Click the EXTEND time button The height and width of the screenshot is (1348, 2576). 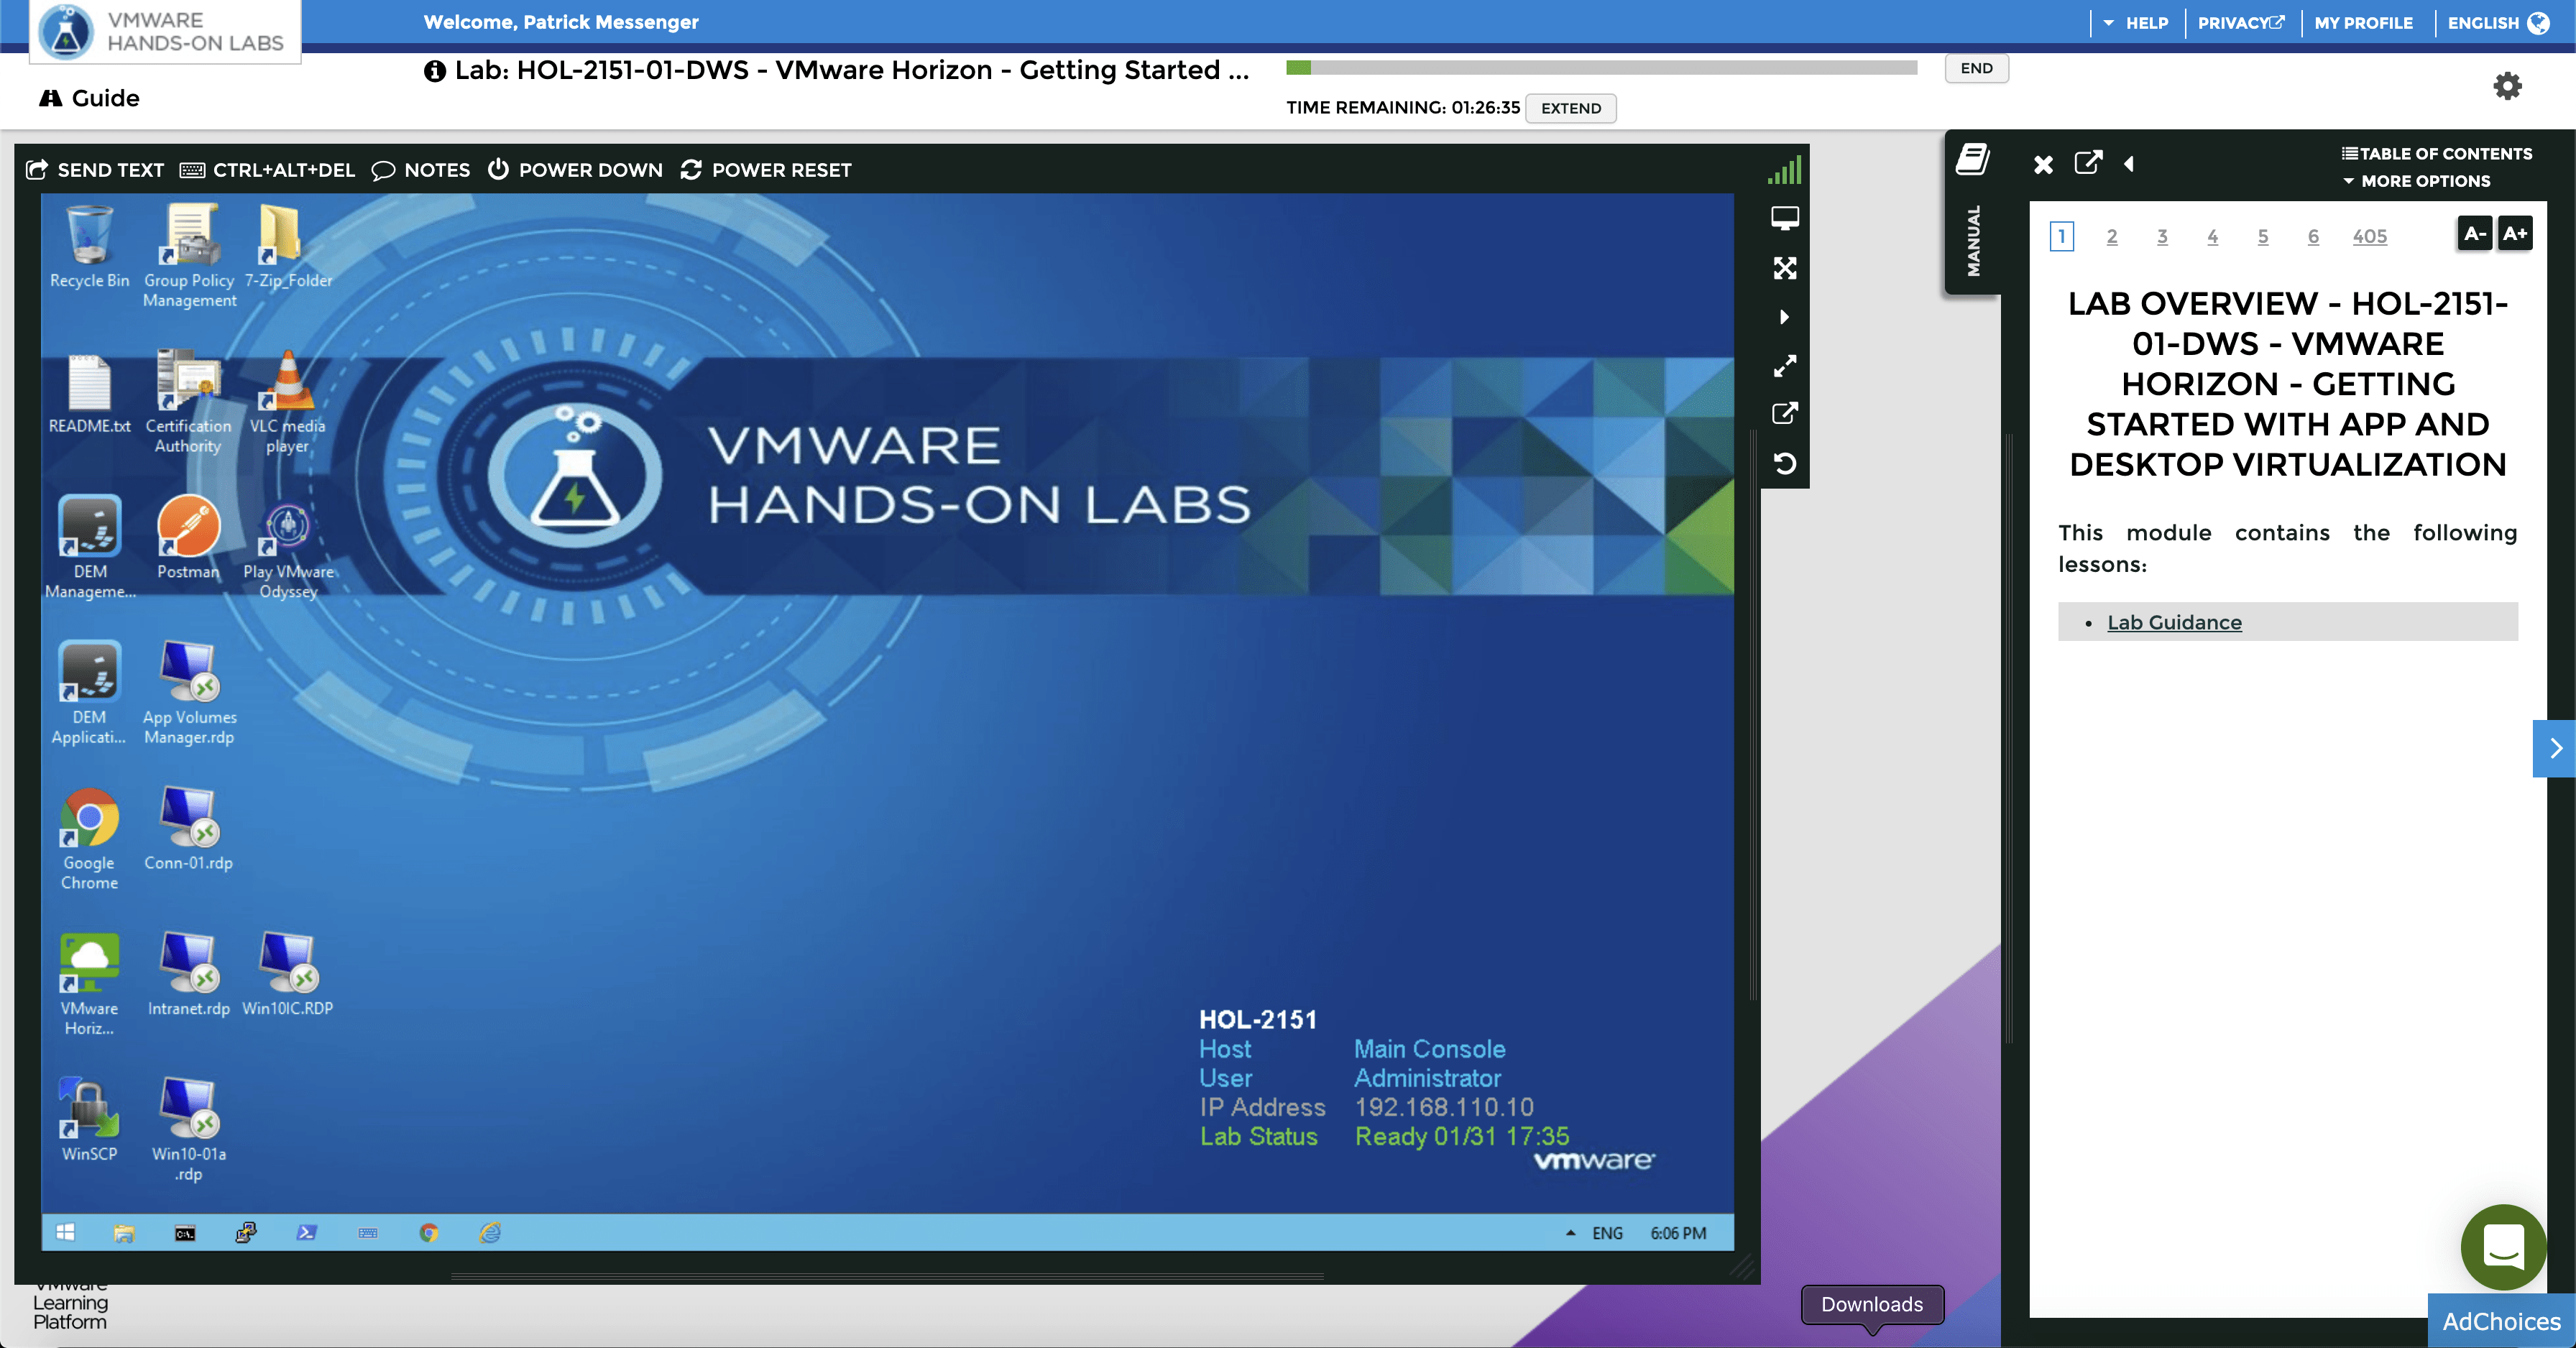[1570, 108]
